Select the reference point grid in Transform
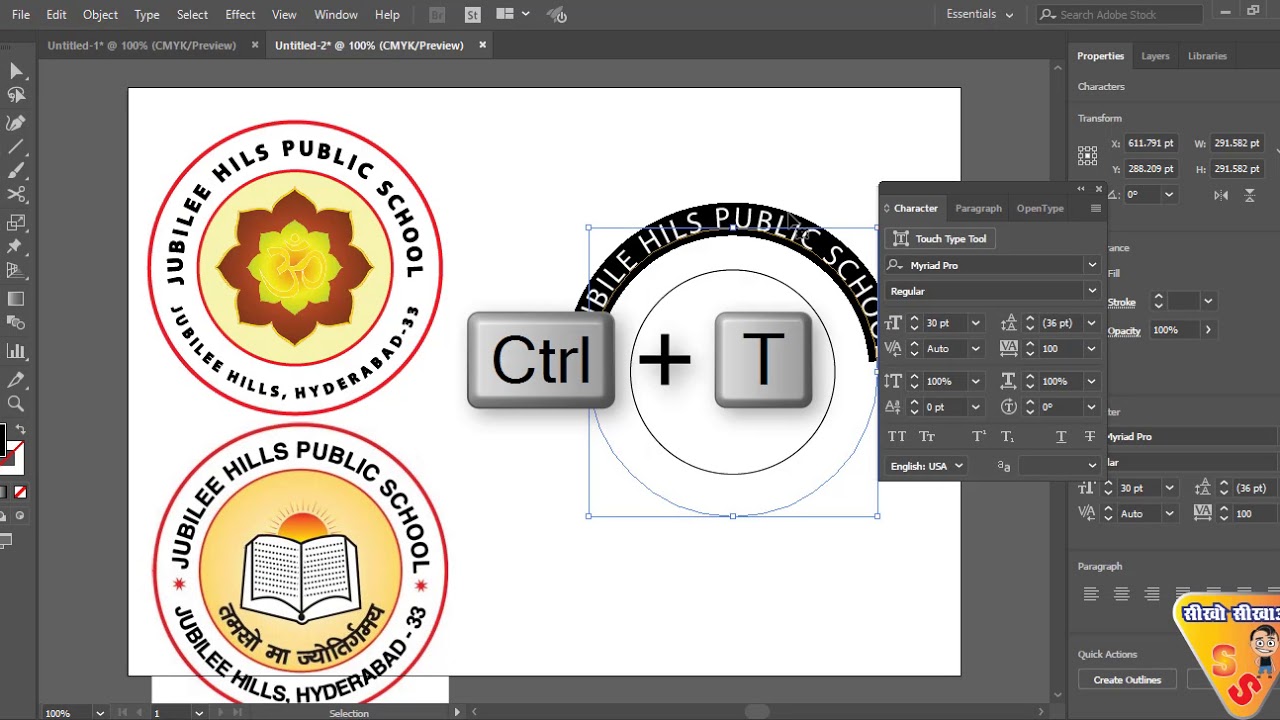Image resolution: width=1280 pixels, height=720 pixels. [x=1087, y=156]
